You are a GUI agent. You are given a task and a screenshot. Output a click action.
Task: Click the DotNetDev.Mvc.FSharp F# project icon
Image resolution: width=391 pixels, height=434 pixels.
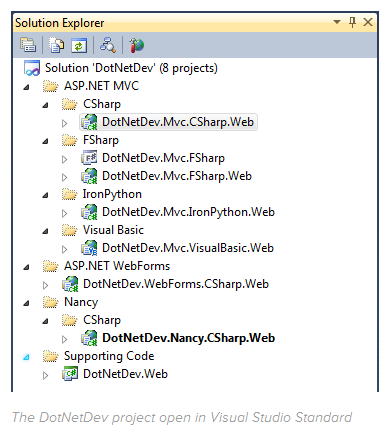tap(89, 158)
